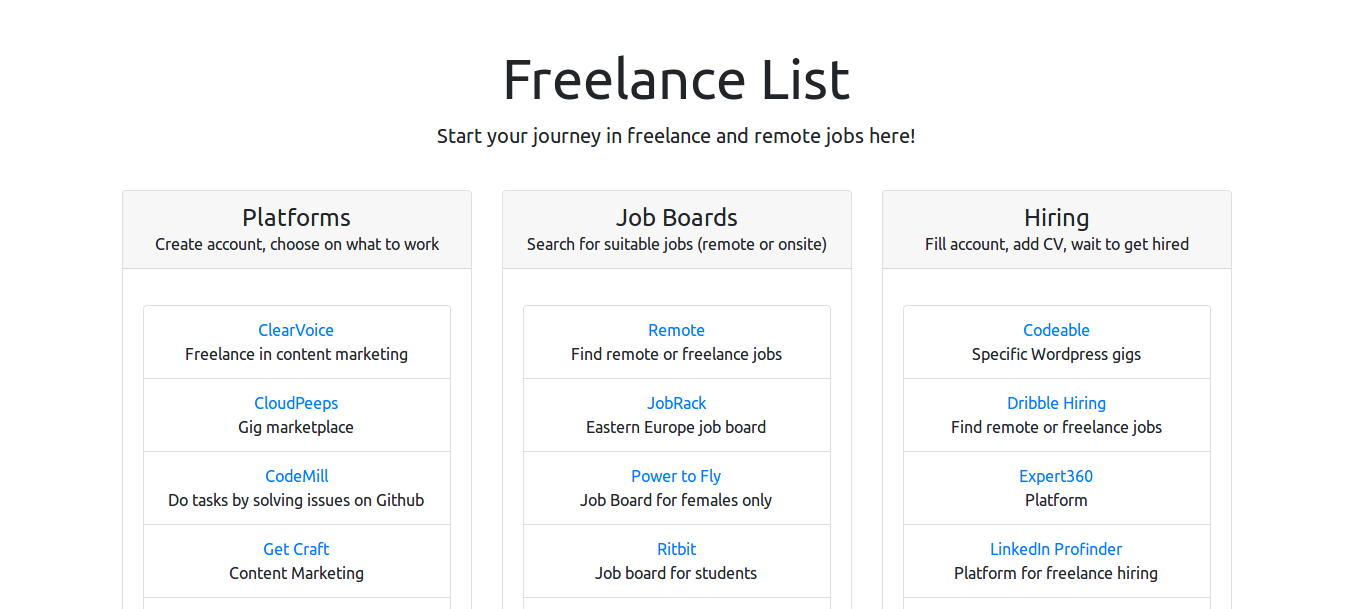
Task: Select the Job Boards column header
Action: [x=676, y=217]
